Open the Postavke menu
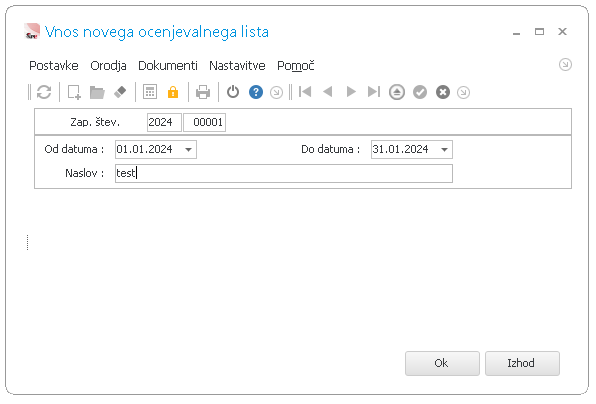The width and height of the screenshot is (596, 404). (x=54, y=65)
